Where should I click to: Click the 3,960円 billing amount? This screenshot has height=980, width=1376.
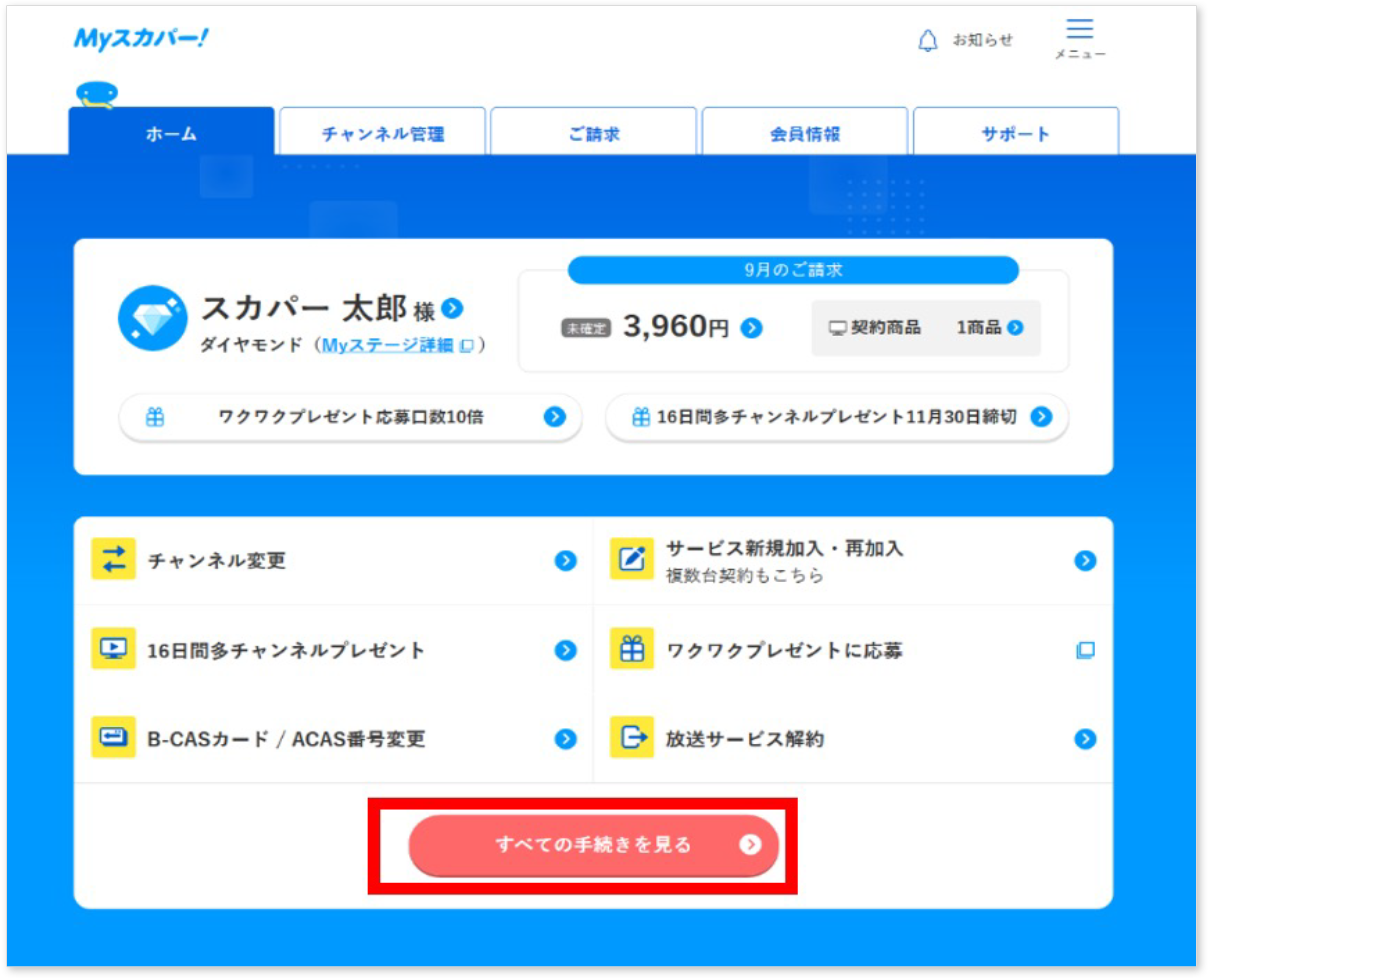[x=676, y=326]
